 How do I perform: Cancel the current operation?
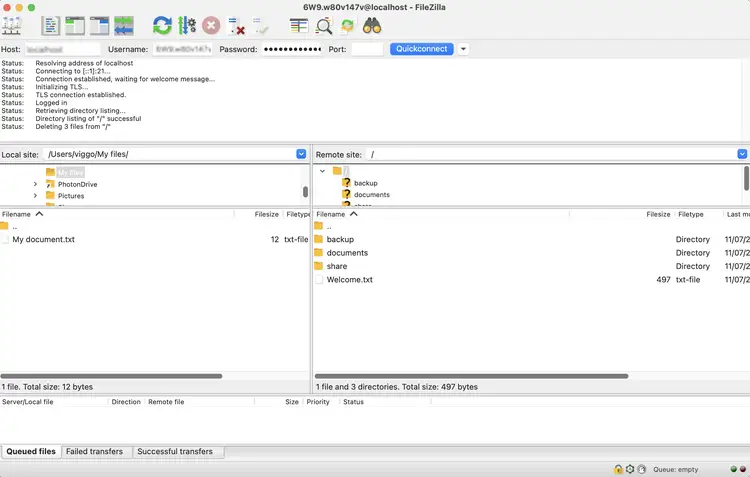point(211,26)
